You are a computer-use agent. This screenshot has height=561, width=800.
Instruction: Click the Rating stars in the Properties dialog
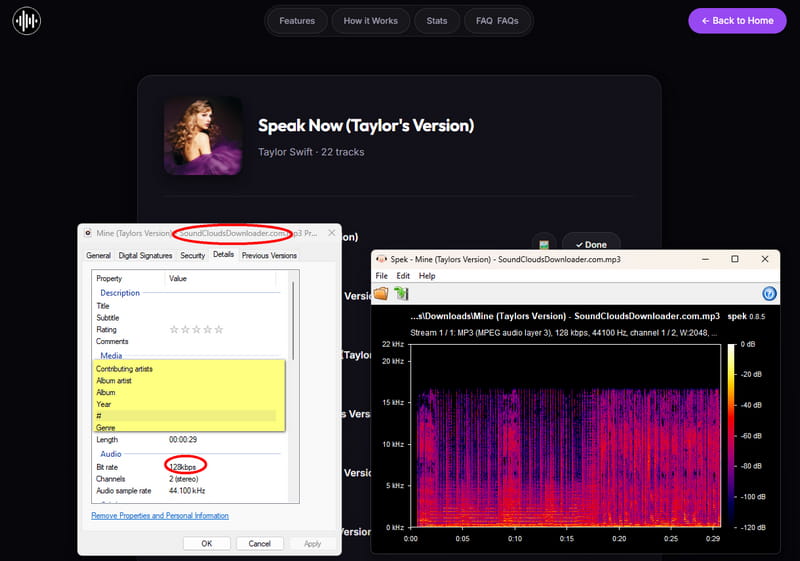click(196, 329)
